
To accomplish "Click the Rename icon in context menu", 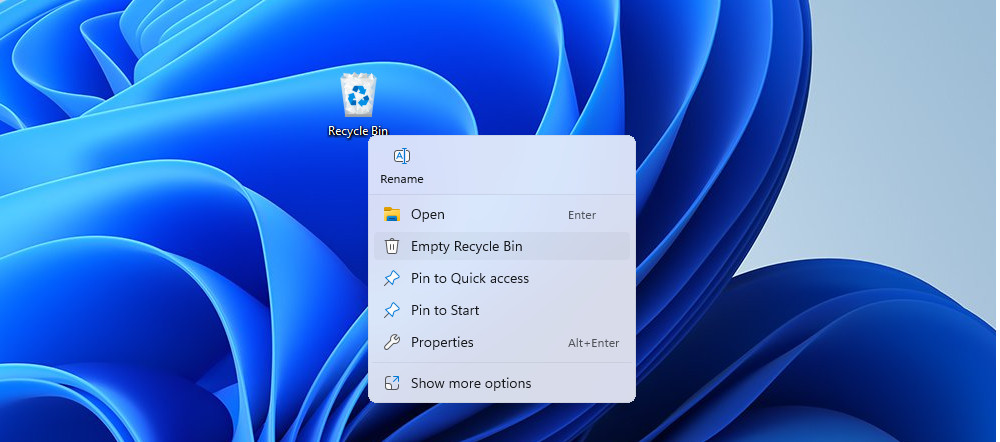I will (x=401, y=156).
